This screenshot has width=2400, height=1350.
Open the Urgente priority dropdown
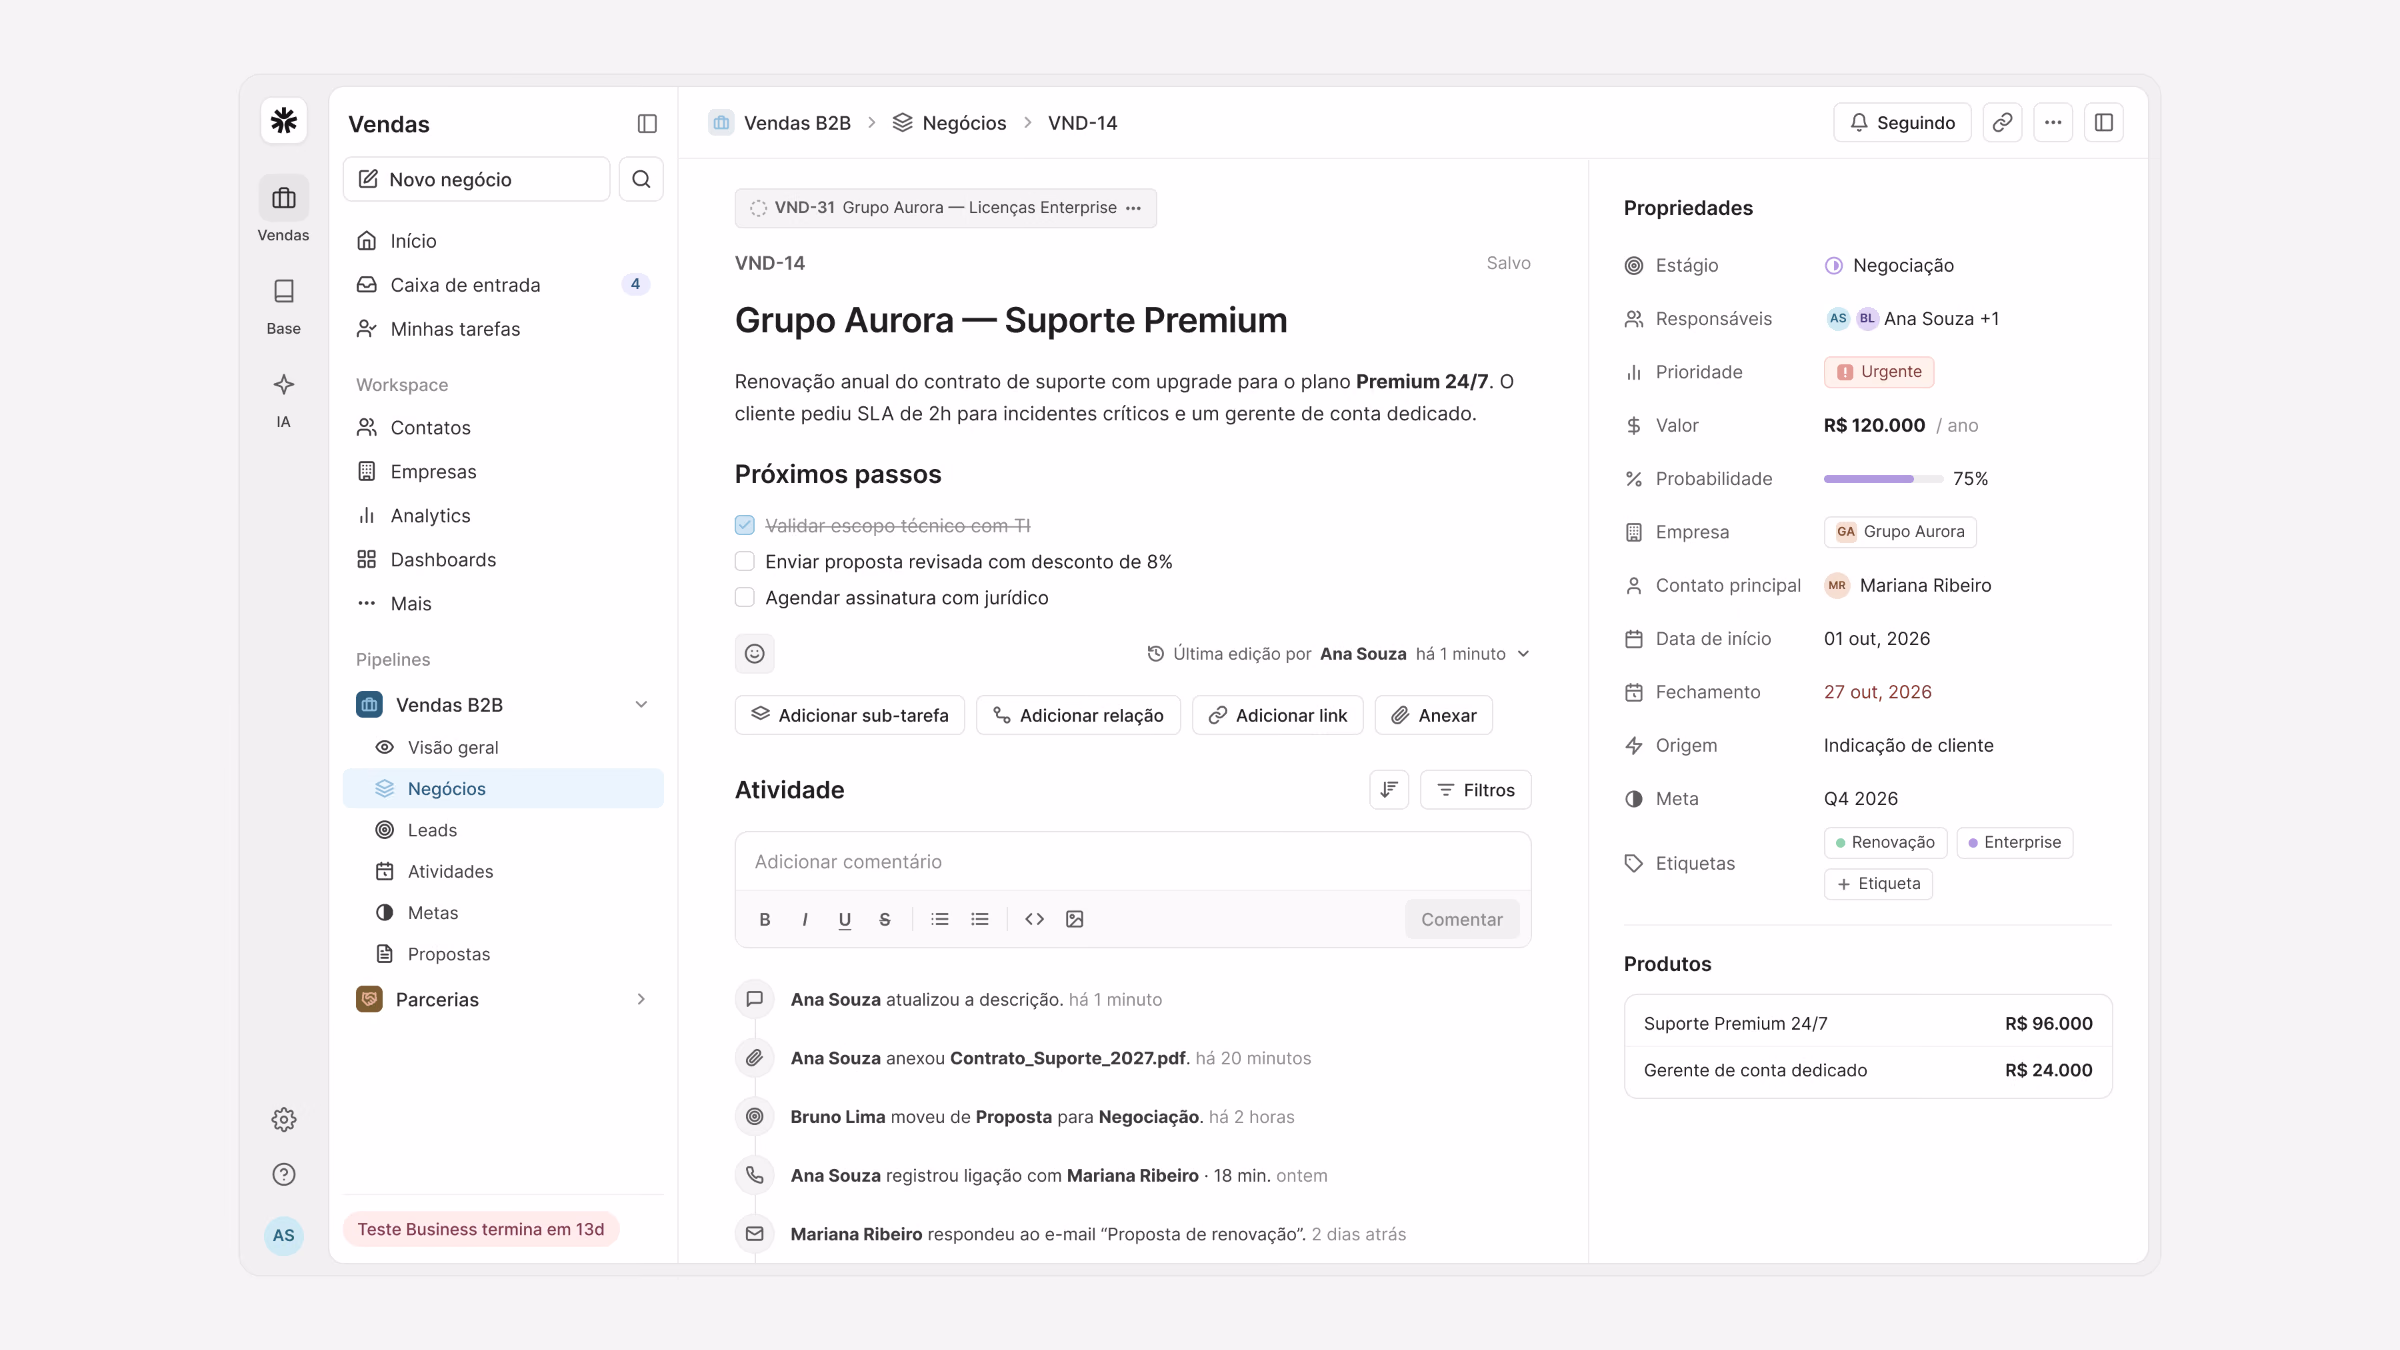[x=1879, y=372]
